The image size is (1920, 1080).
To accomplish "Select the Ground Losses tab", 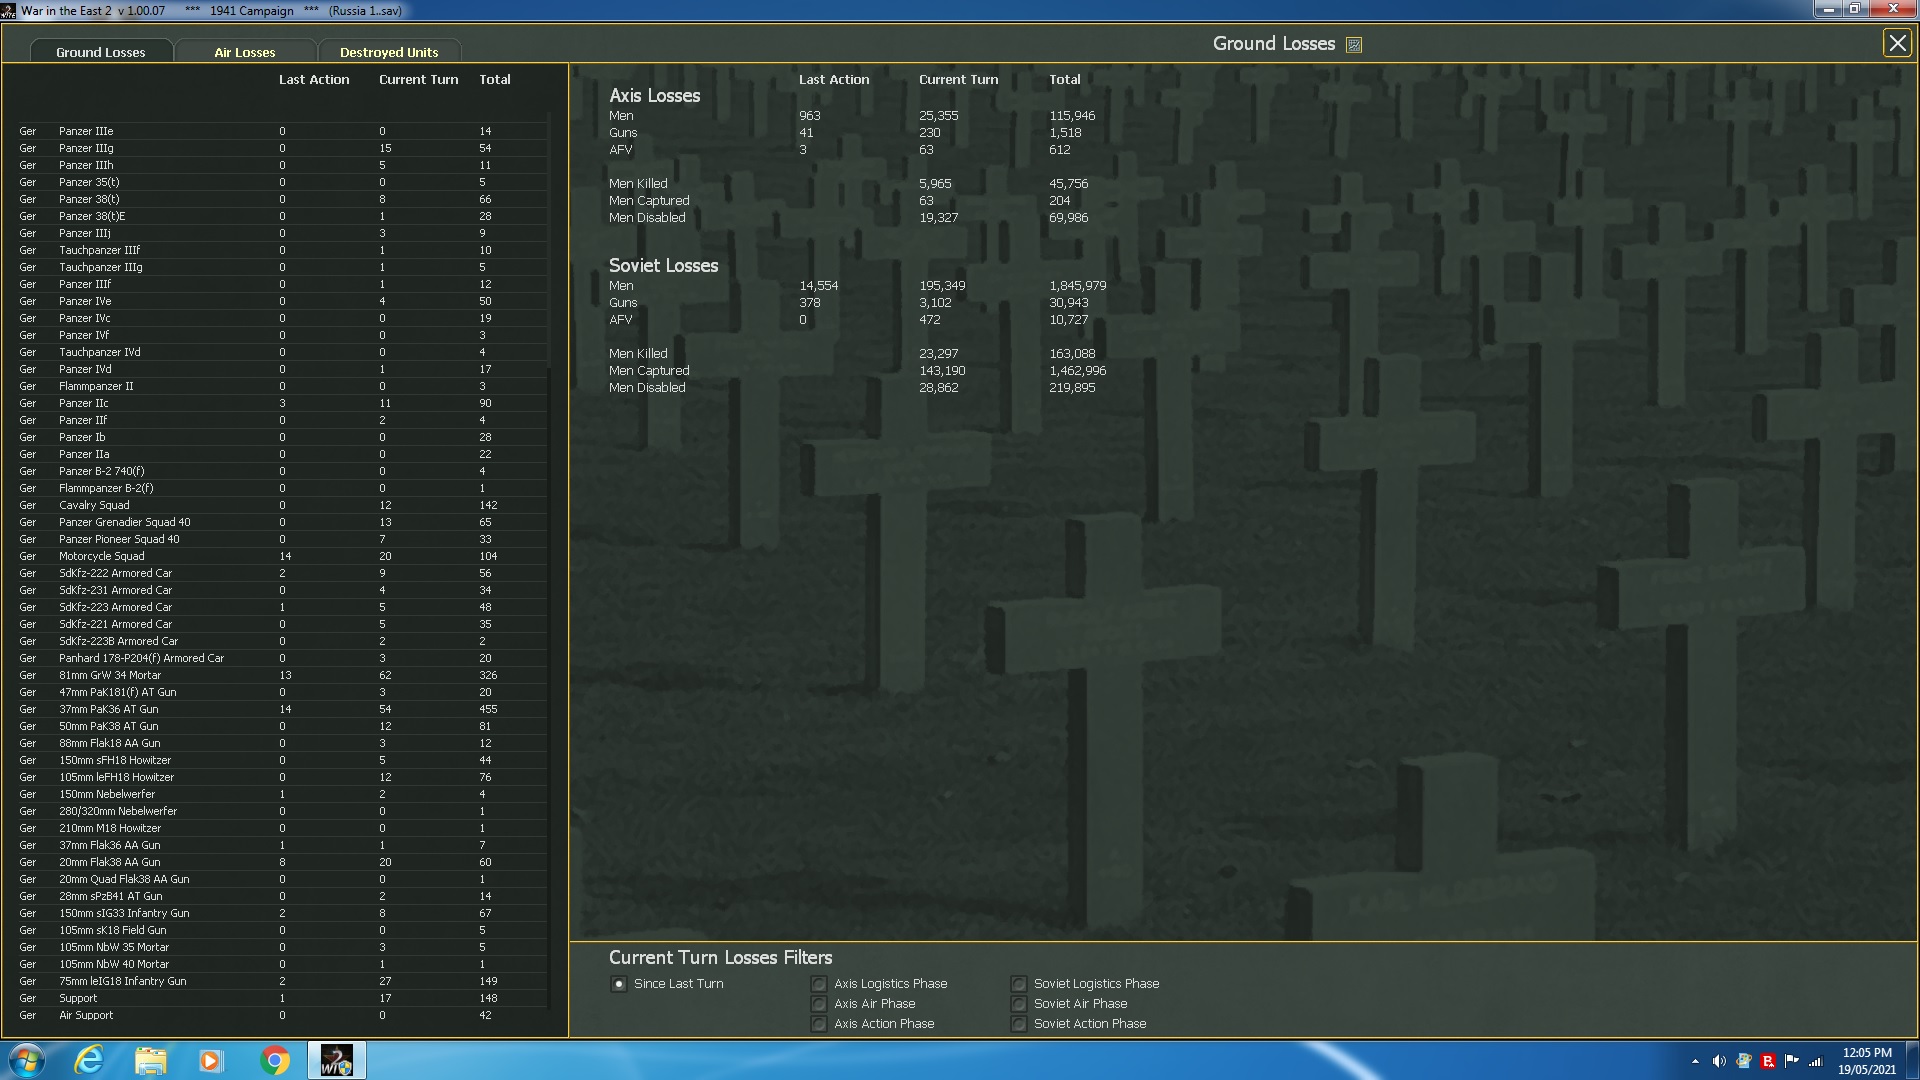I will tap(100, 52).
